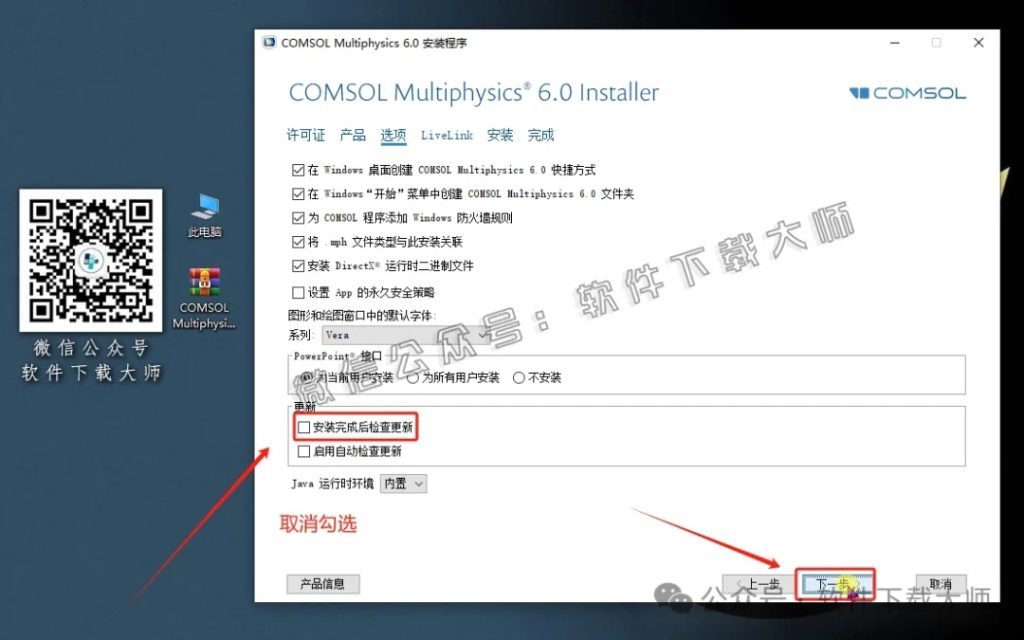Click the 产品信息 button
The height and width of the screenshot is (640, 1024).
323,584
